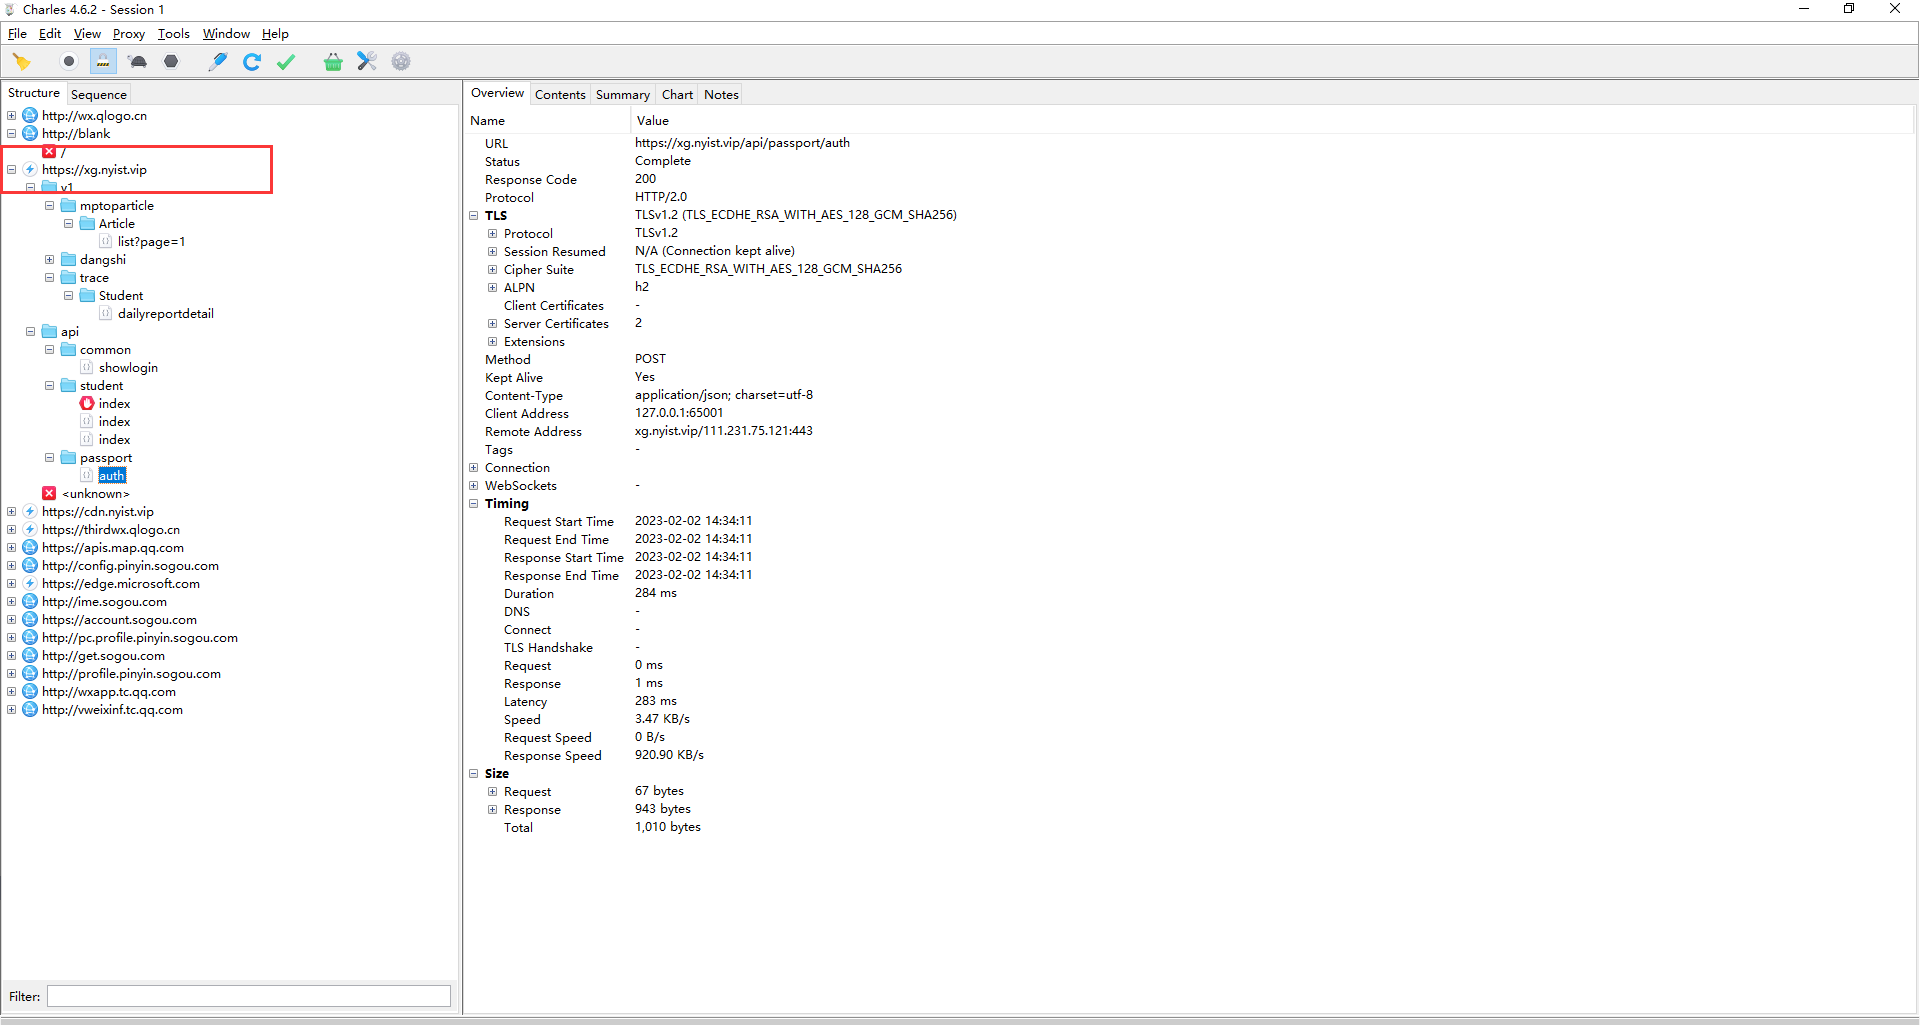Open the Tools menu
The height and width of the screenshot is (1025, 1920).
tap(173, 34)
